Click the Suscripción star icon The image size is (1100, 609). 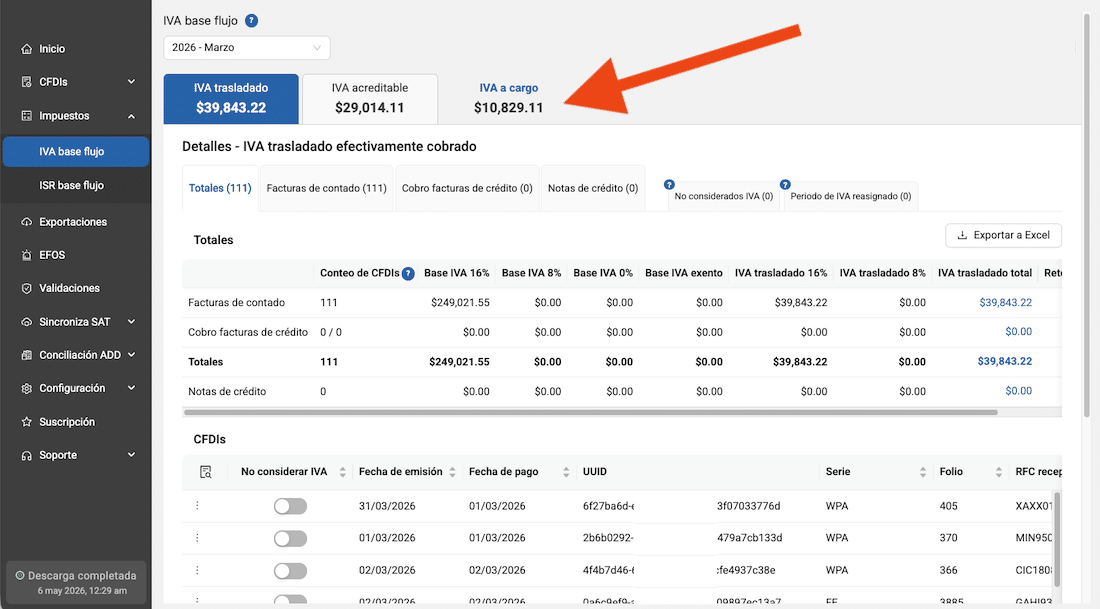[x=27, y=422]
